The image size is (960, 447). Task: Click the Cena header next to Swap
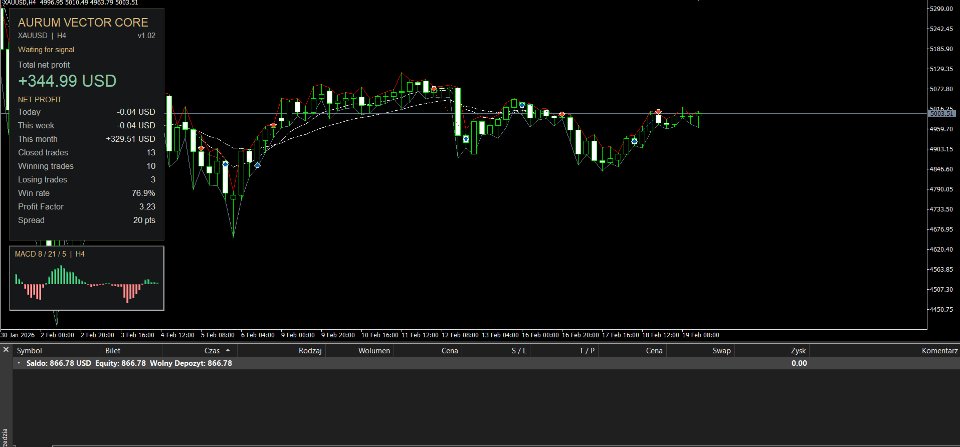[x=654, y=351]
